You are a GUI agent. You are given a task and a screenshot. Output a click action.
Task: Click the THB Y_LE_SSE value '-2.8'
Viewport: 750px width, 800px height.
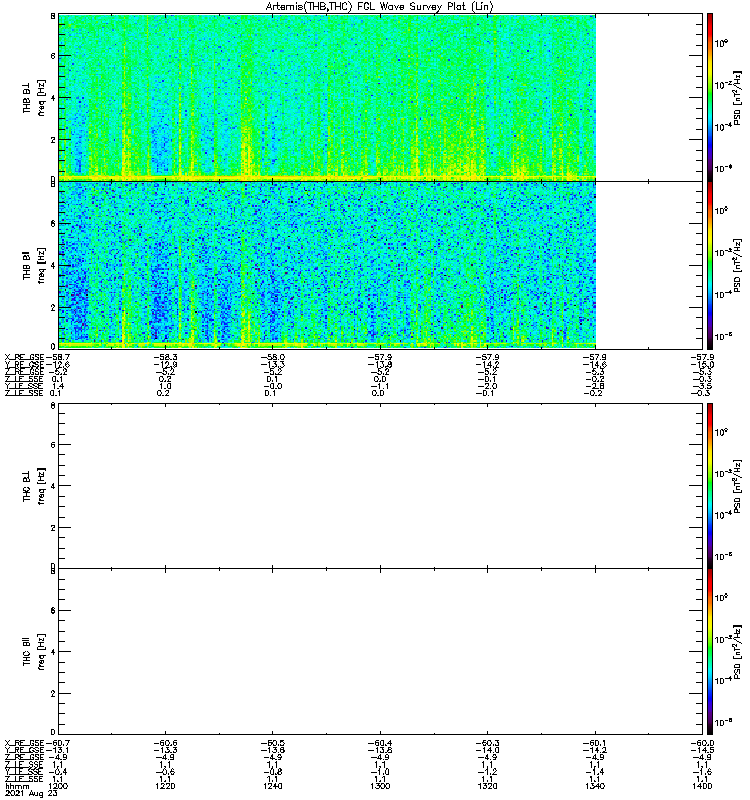pos(595,386)
